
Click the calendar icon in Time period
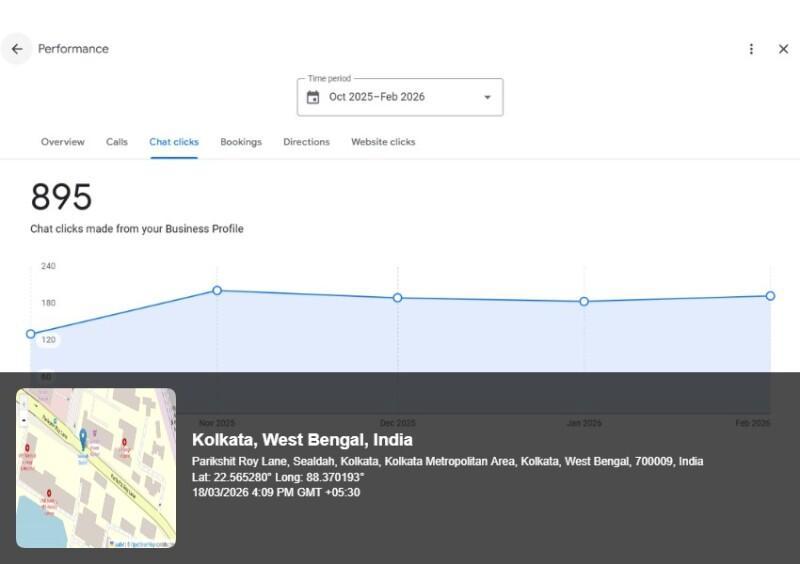313,97
